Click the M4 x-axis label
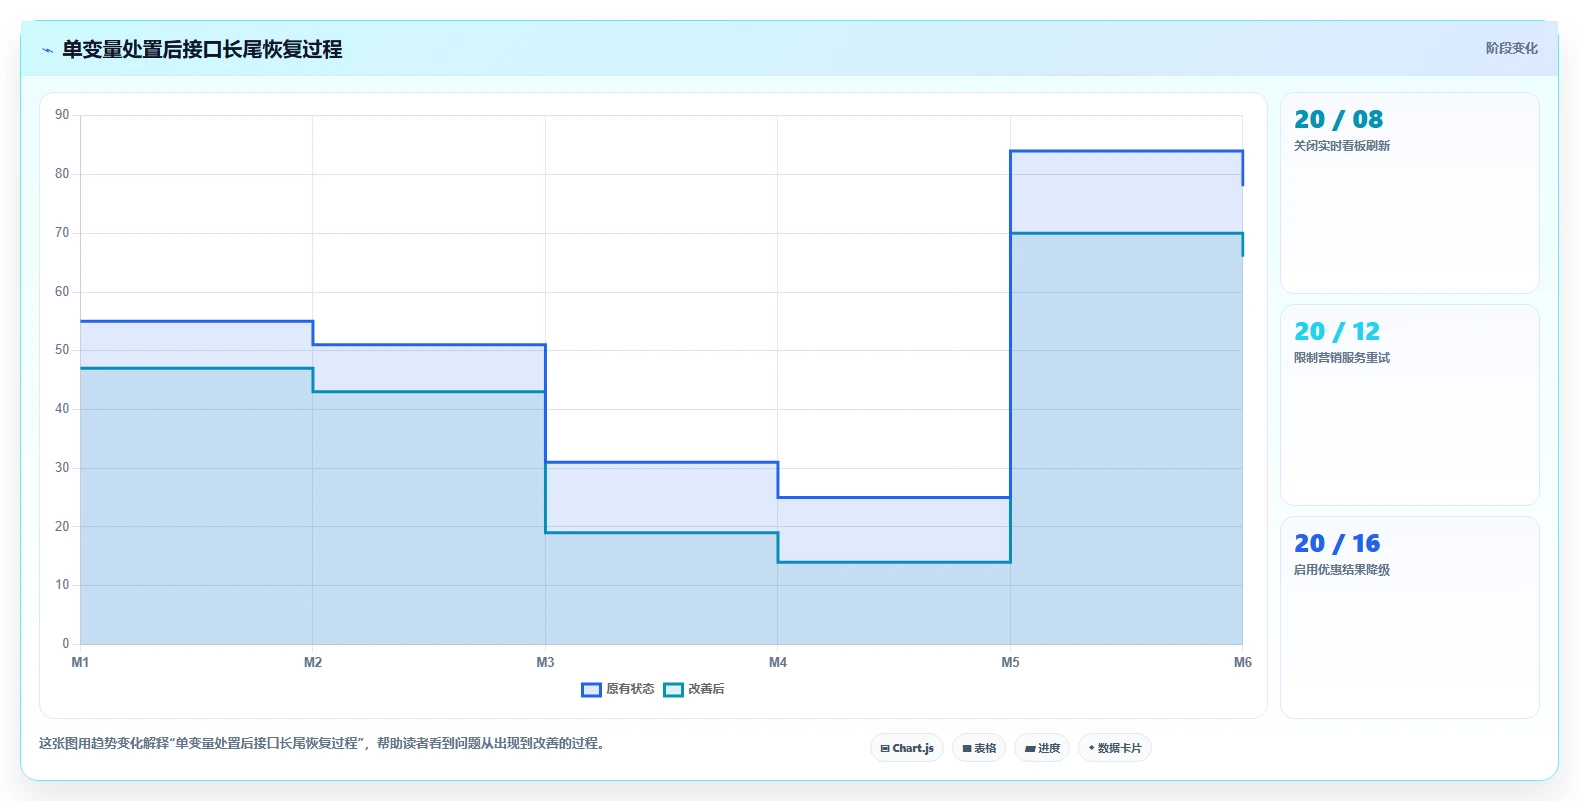Image resolution: width=1579 pixels, height=801 pixels. coord(778,662)
